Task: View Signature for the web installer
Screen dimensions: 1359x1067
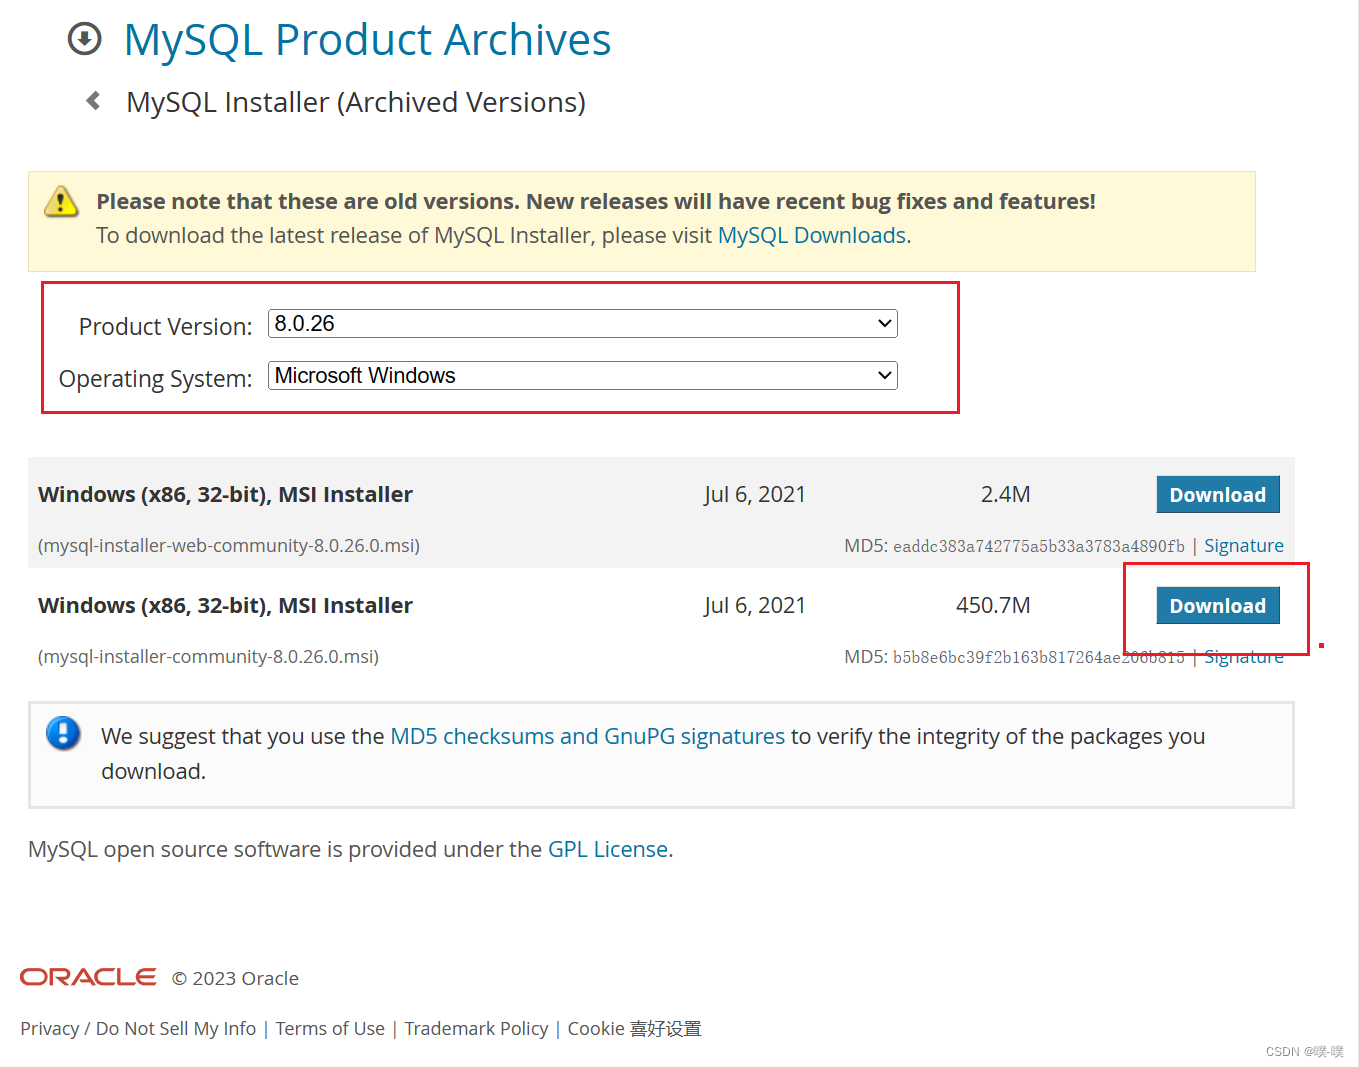Action: pyautogui.click(x=1243, y=545)
